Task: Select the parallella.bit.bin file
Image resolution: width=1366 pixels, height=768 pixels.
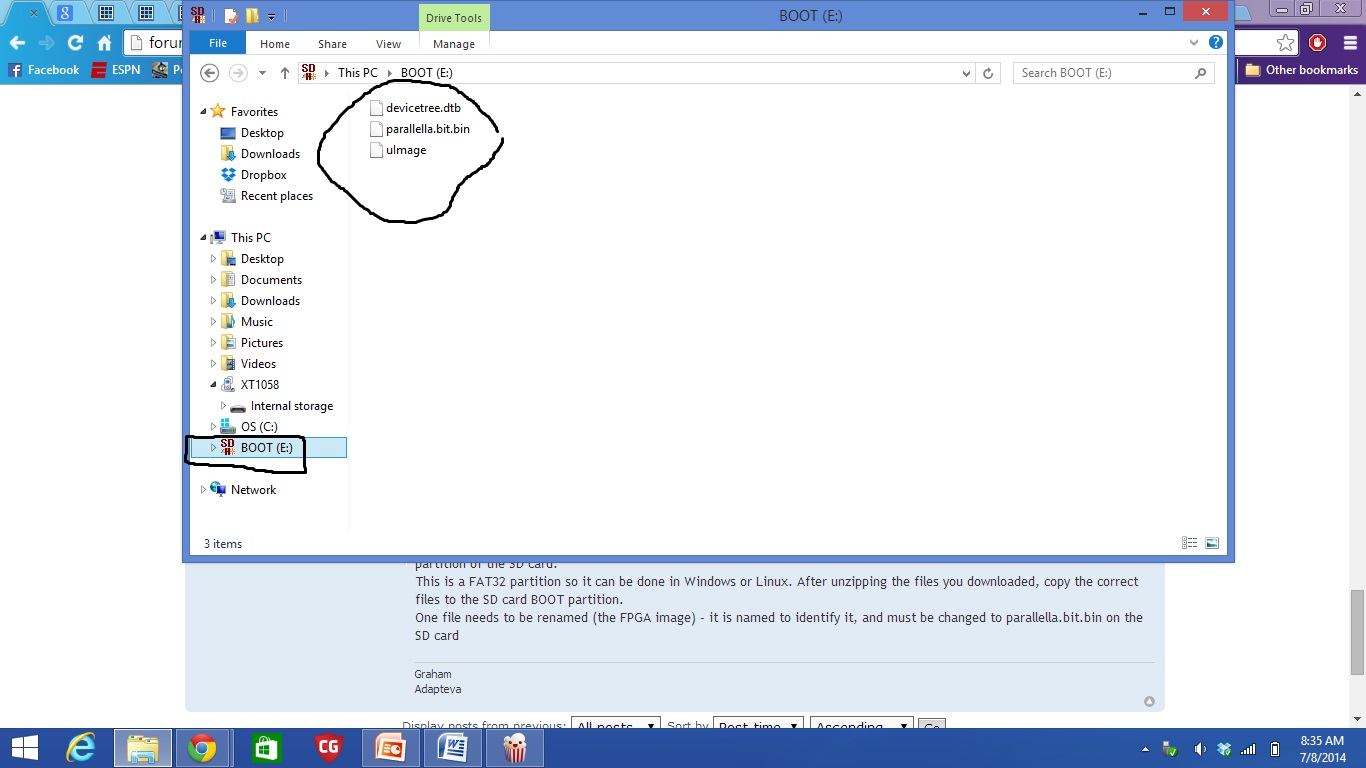Action: [x=427, y=129]
